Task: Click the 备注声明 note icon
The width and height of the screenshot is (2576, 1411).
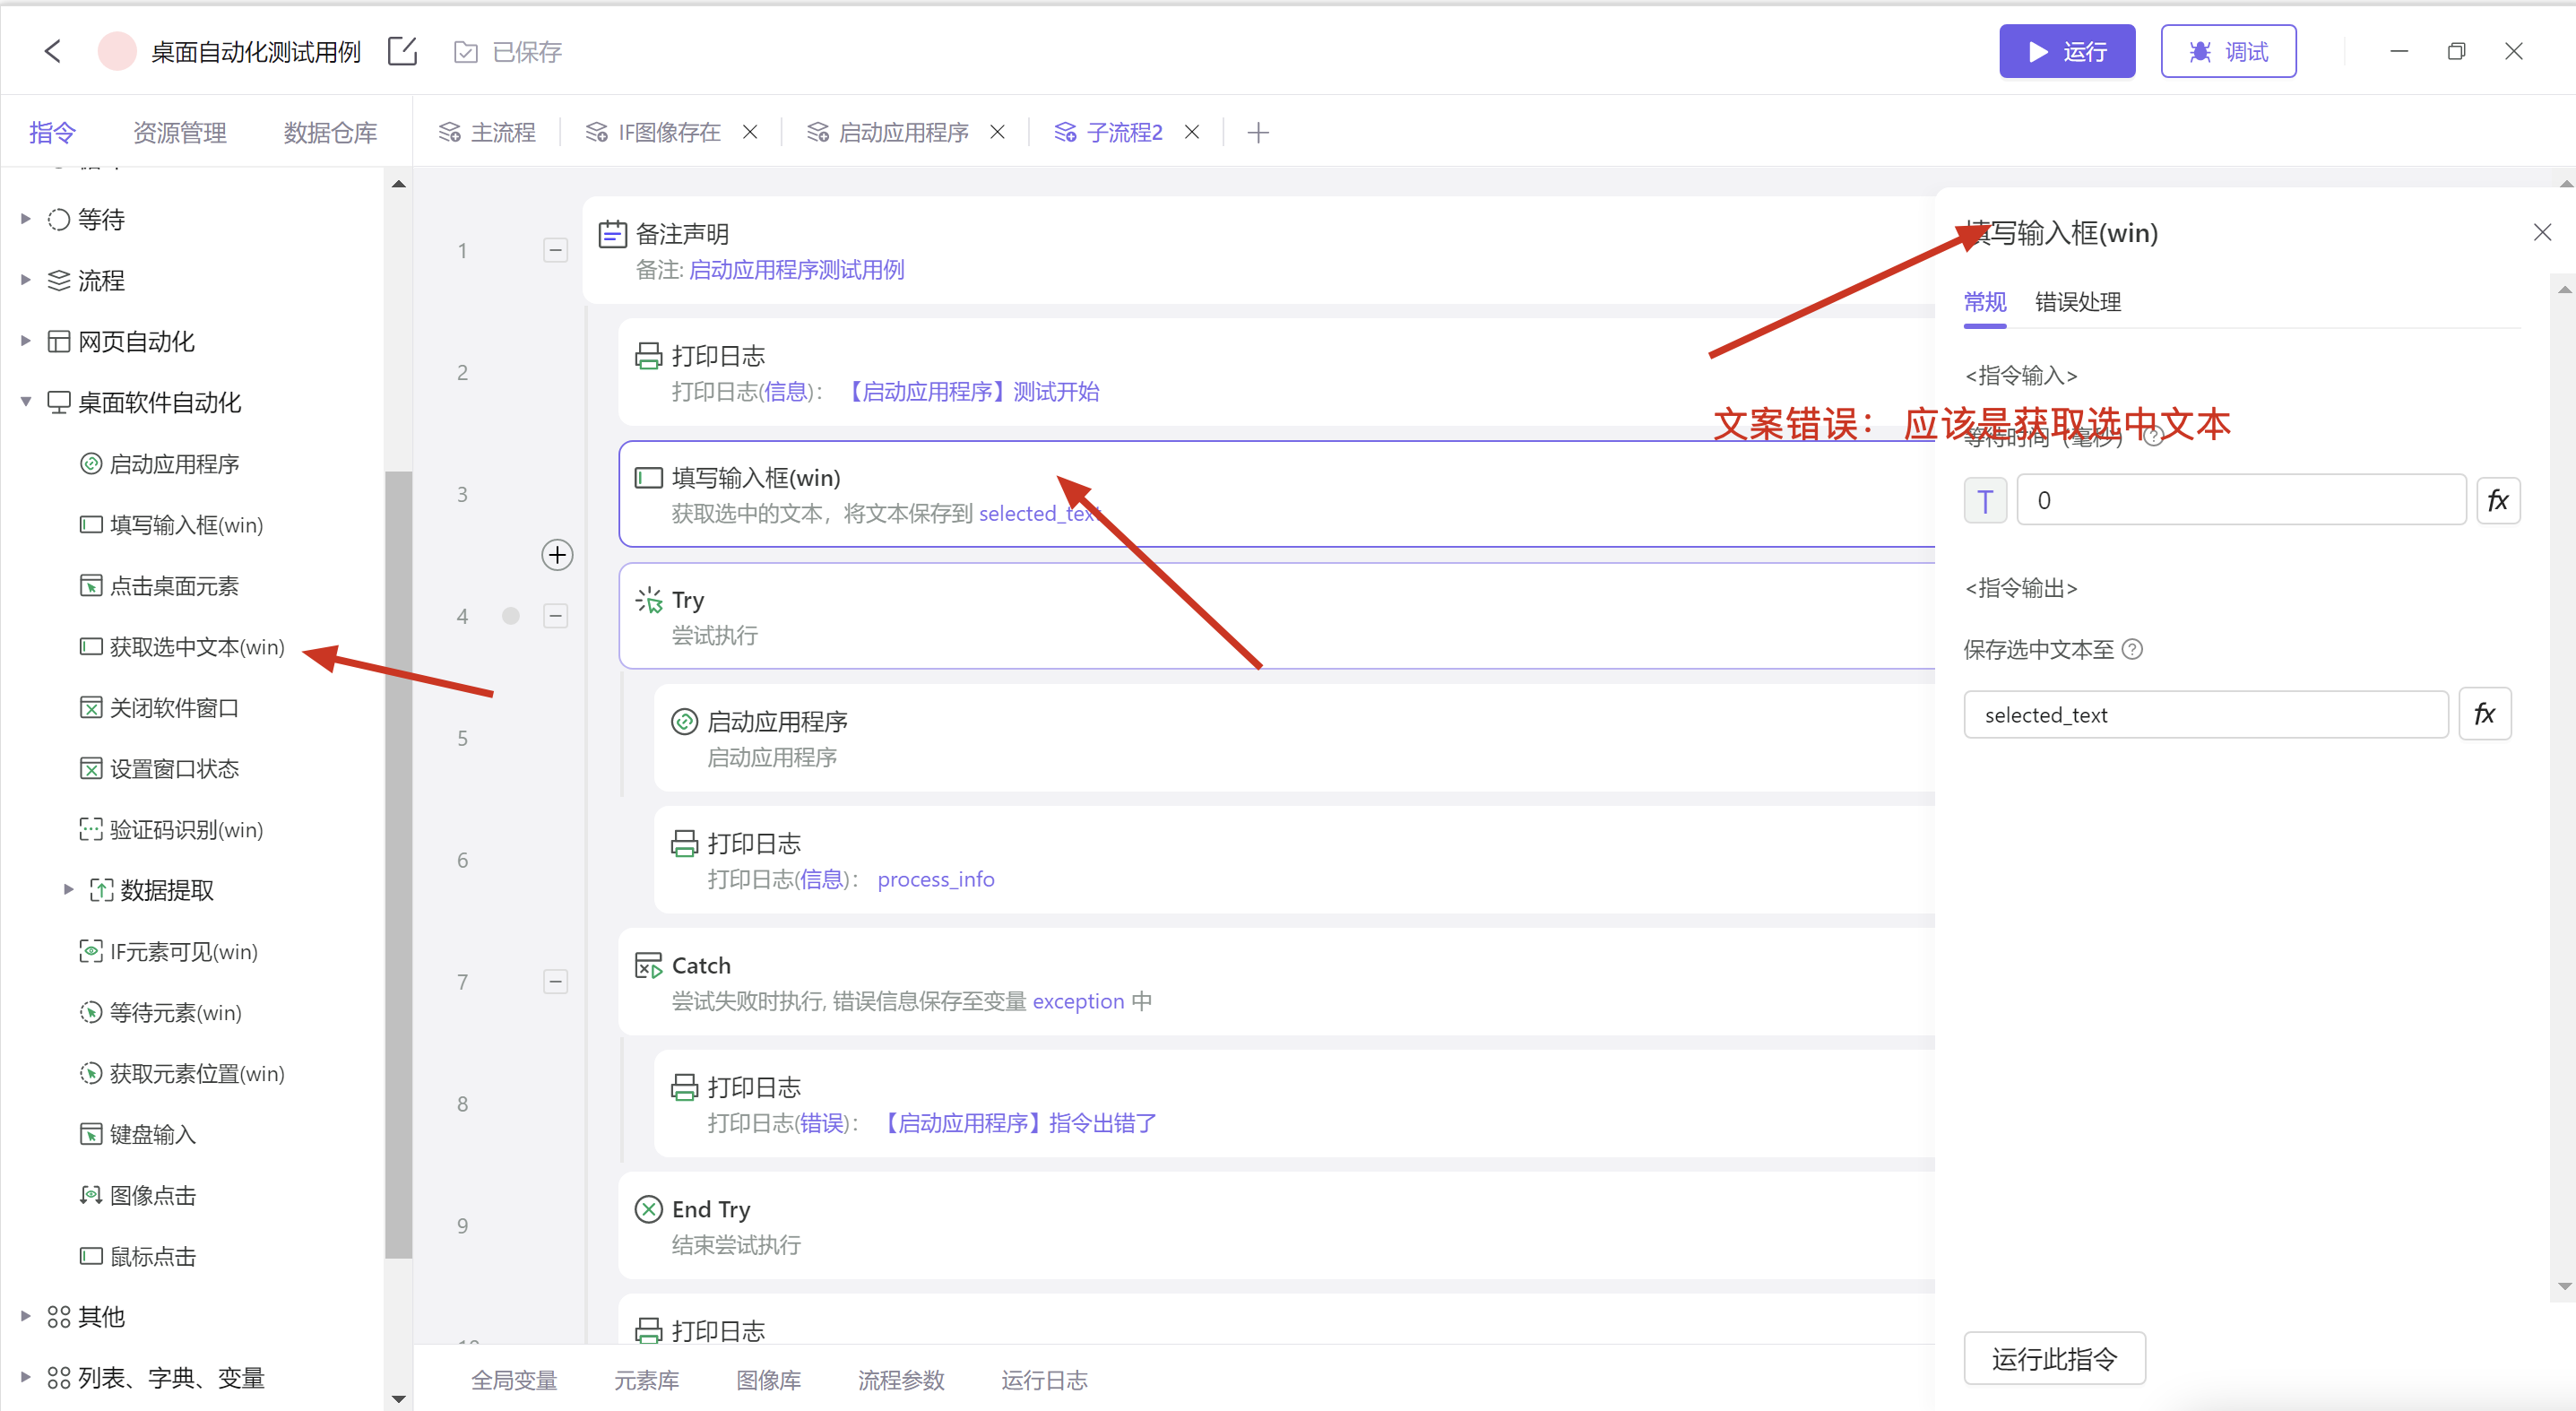Action: [x=612, y=234]
